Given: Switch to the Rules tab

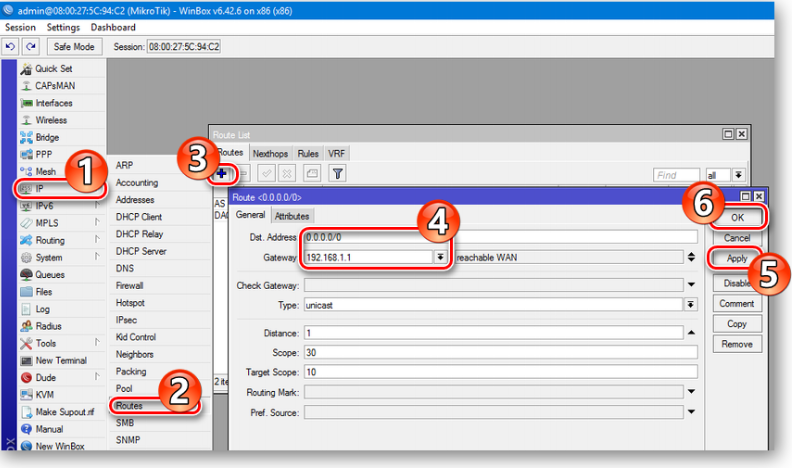Looking at the screenshot, I should point(308,153).
